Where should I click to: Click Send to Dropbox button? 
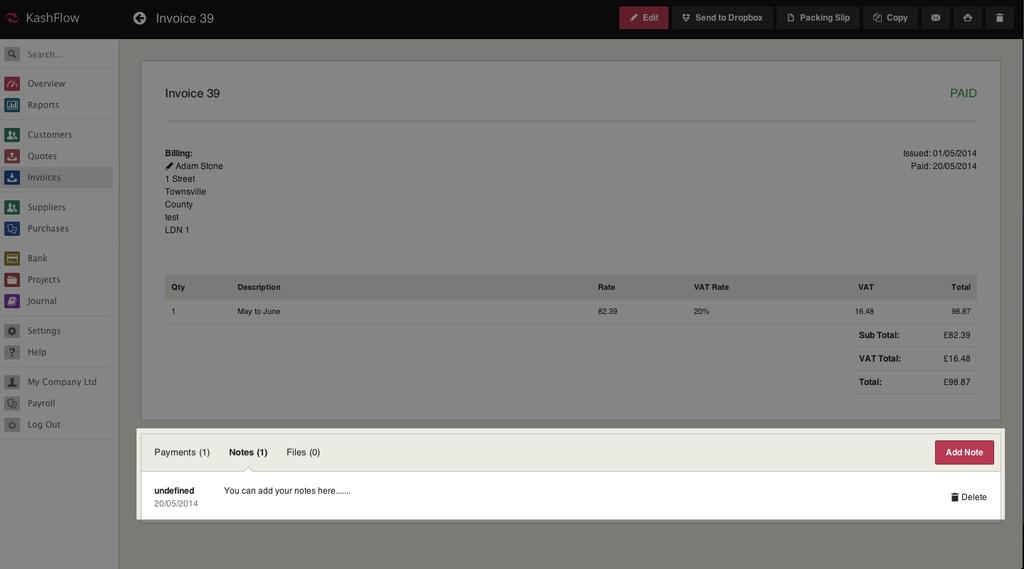click(x=722, y=18)
